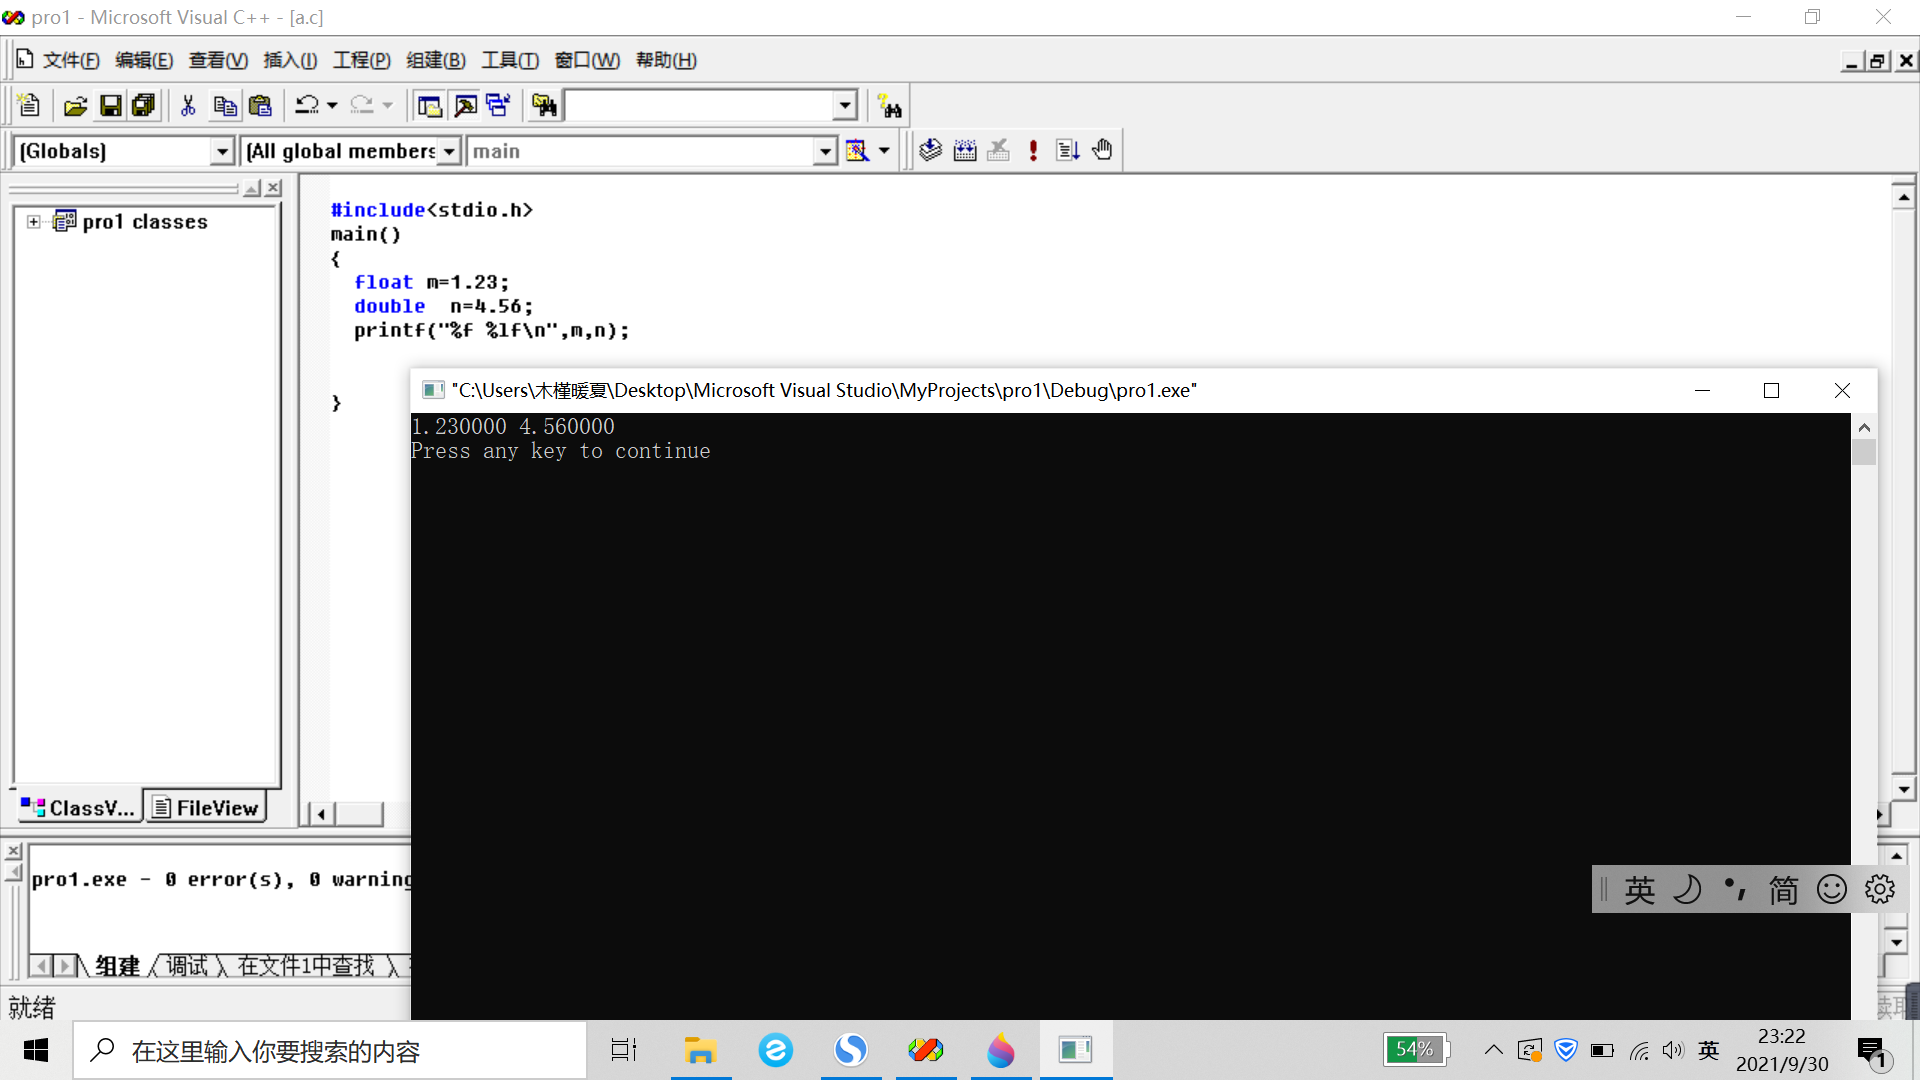Toggle the Workspace pane toolbar button
This screenshot has height=1080, width=1920.
point(430,106)
